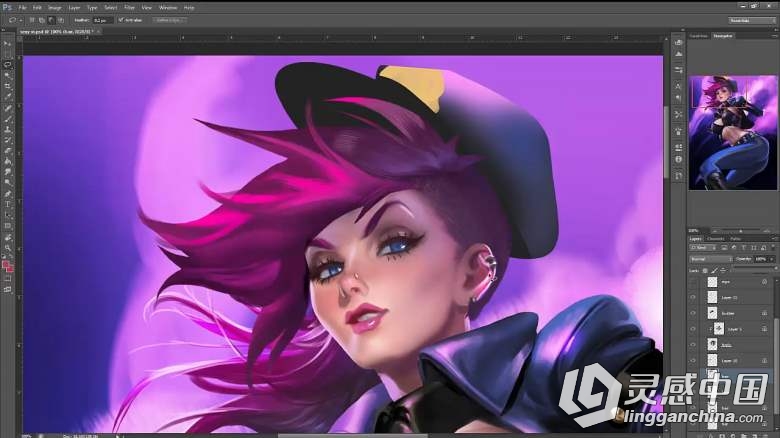Switch to the Navigator tab
Image resolution: width=780 pixels, height=438 pixels.
pyautogui.click(x=723, y=36)
